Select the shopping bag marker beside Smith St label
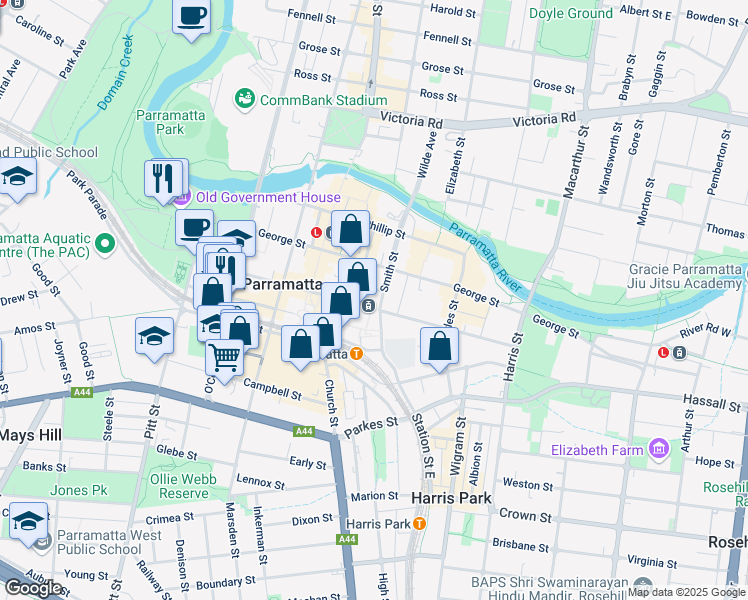 (x=357, y=278)
